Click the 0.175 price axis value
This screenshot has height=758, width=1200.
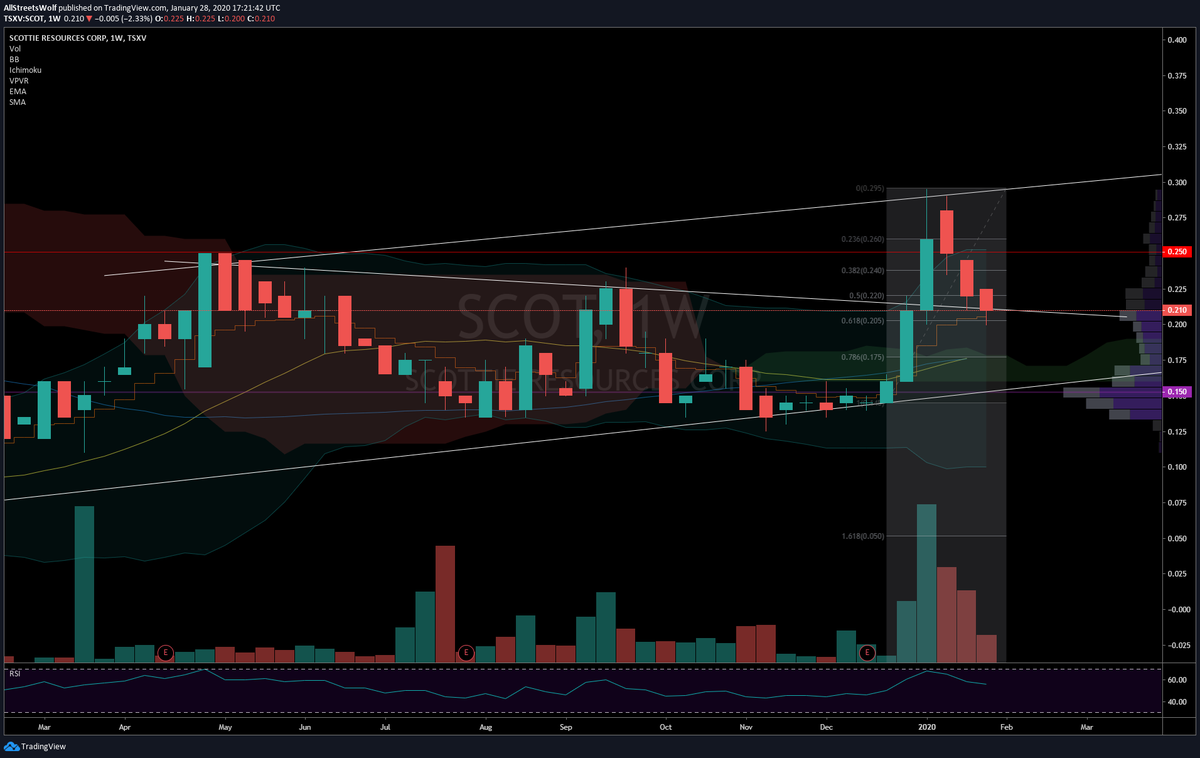point(1176,360)
